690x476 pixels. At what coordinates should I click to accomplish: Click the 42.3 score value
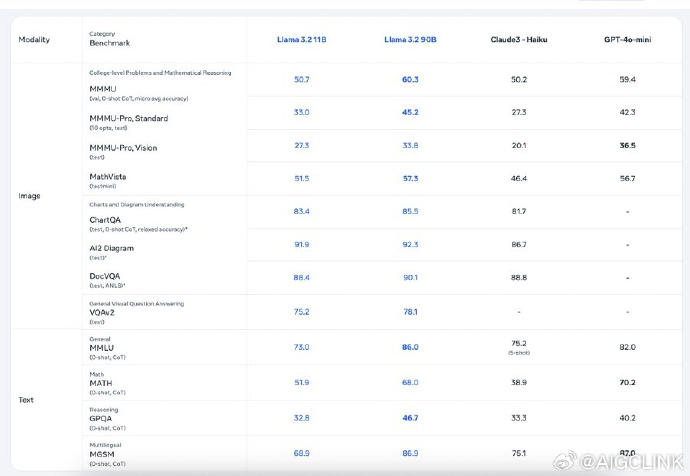pos(628,112)
